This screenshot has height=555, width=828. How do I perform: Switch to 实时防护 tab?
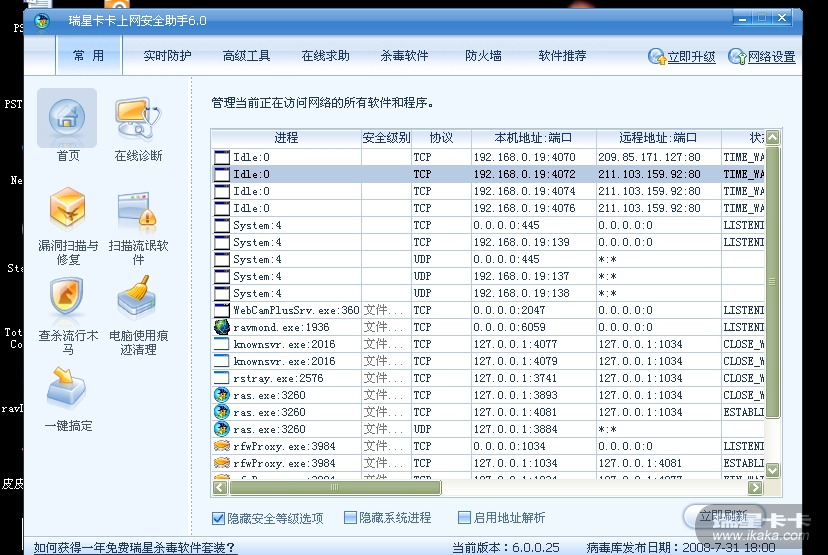[167, 56]
